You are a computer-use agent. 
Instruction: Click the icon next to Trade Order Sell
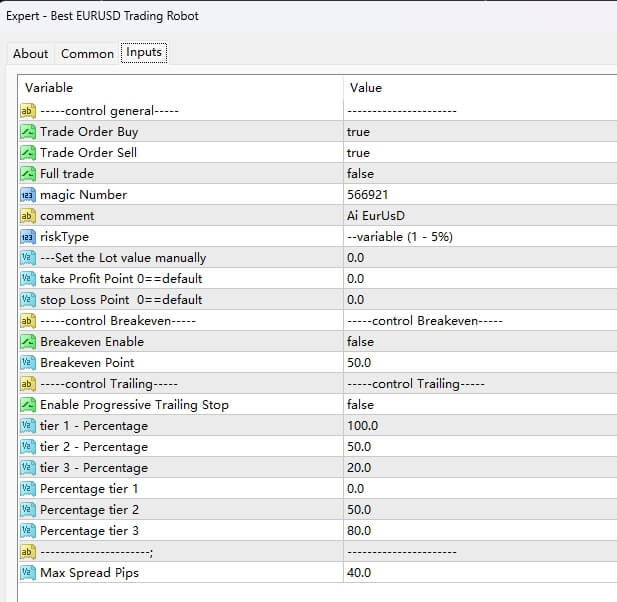click(x=28, y=153)
